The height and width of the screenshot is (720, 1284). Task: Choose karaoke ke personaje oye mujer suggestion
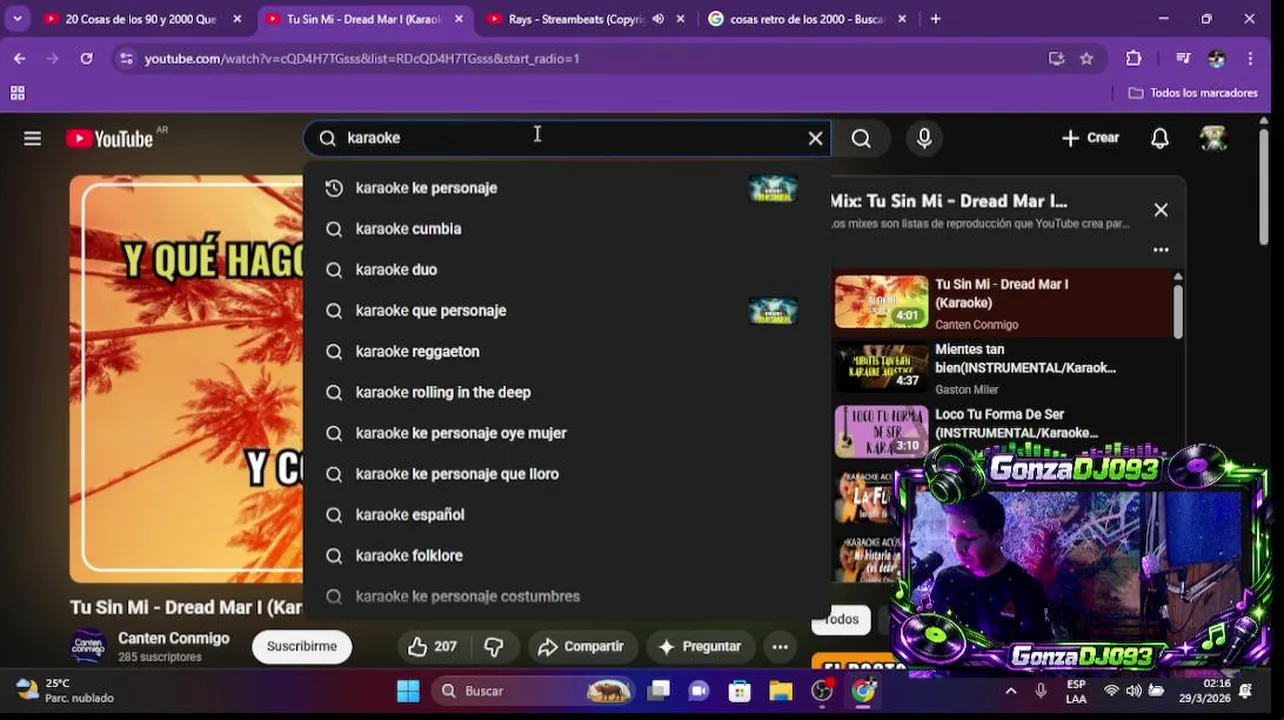click(x=566, y=433)
